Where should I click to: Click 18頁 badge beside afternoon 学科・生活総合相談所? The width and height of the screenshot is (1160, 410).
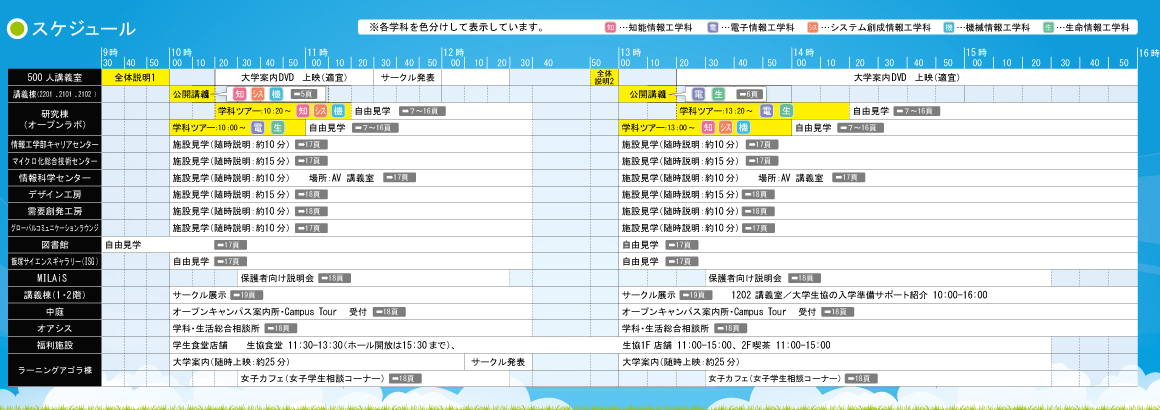tap(729, 328)
